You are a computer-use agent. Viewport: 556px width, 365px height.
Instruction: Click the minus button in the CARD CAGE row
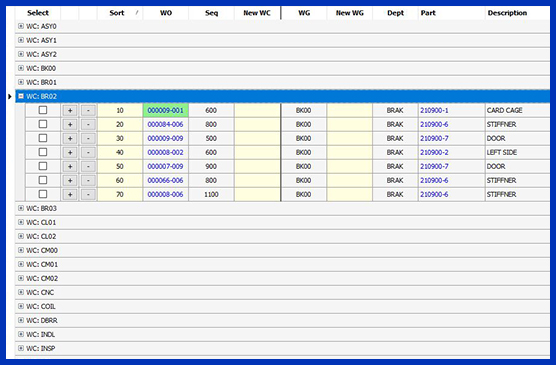(x=88, y=111)
